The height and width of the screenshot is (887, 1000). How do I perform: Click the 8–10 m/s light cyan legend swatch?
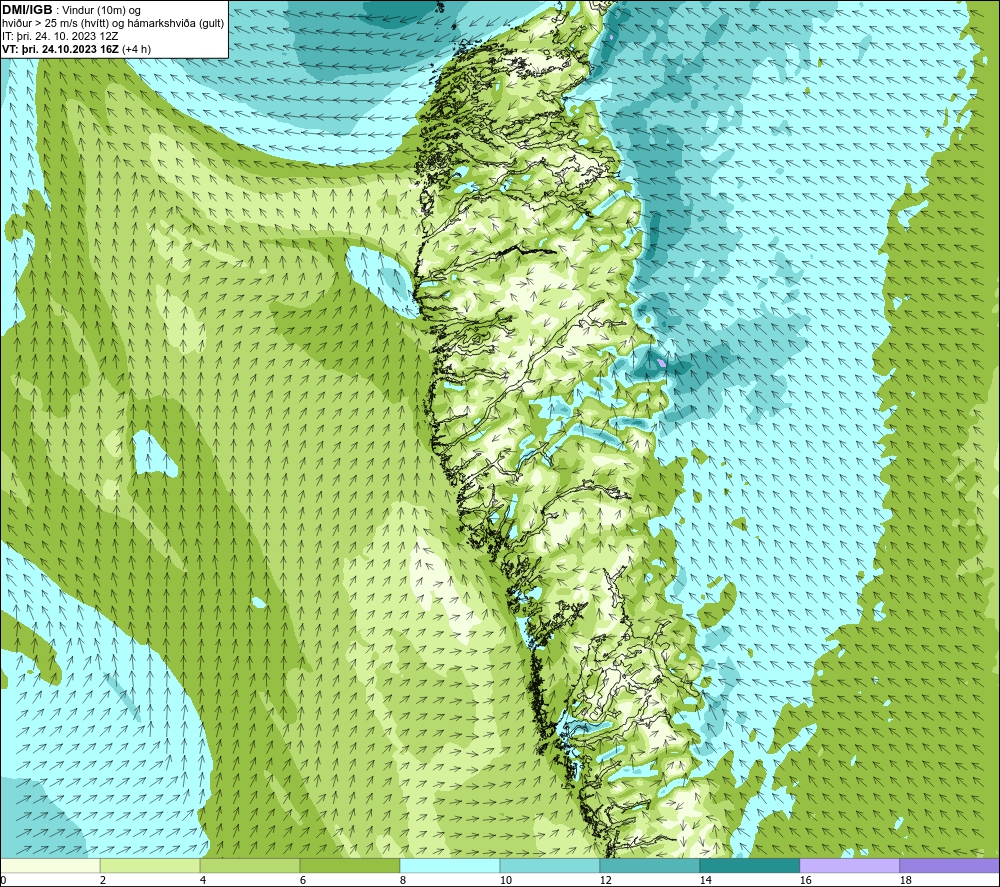[x=450, y=865]
